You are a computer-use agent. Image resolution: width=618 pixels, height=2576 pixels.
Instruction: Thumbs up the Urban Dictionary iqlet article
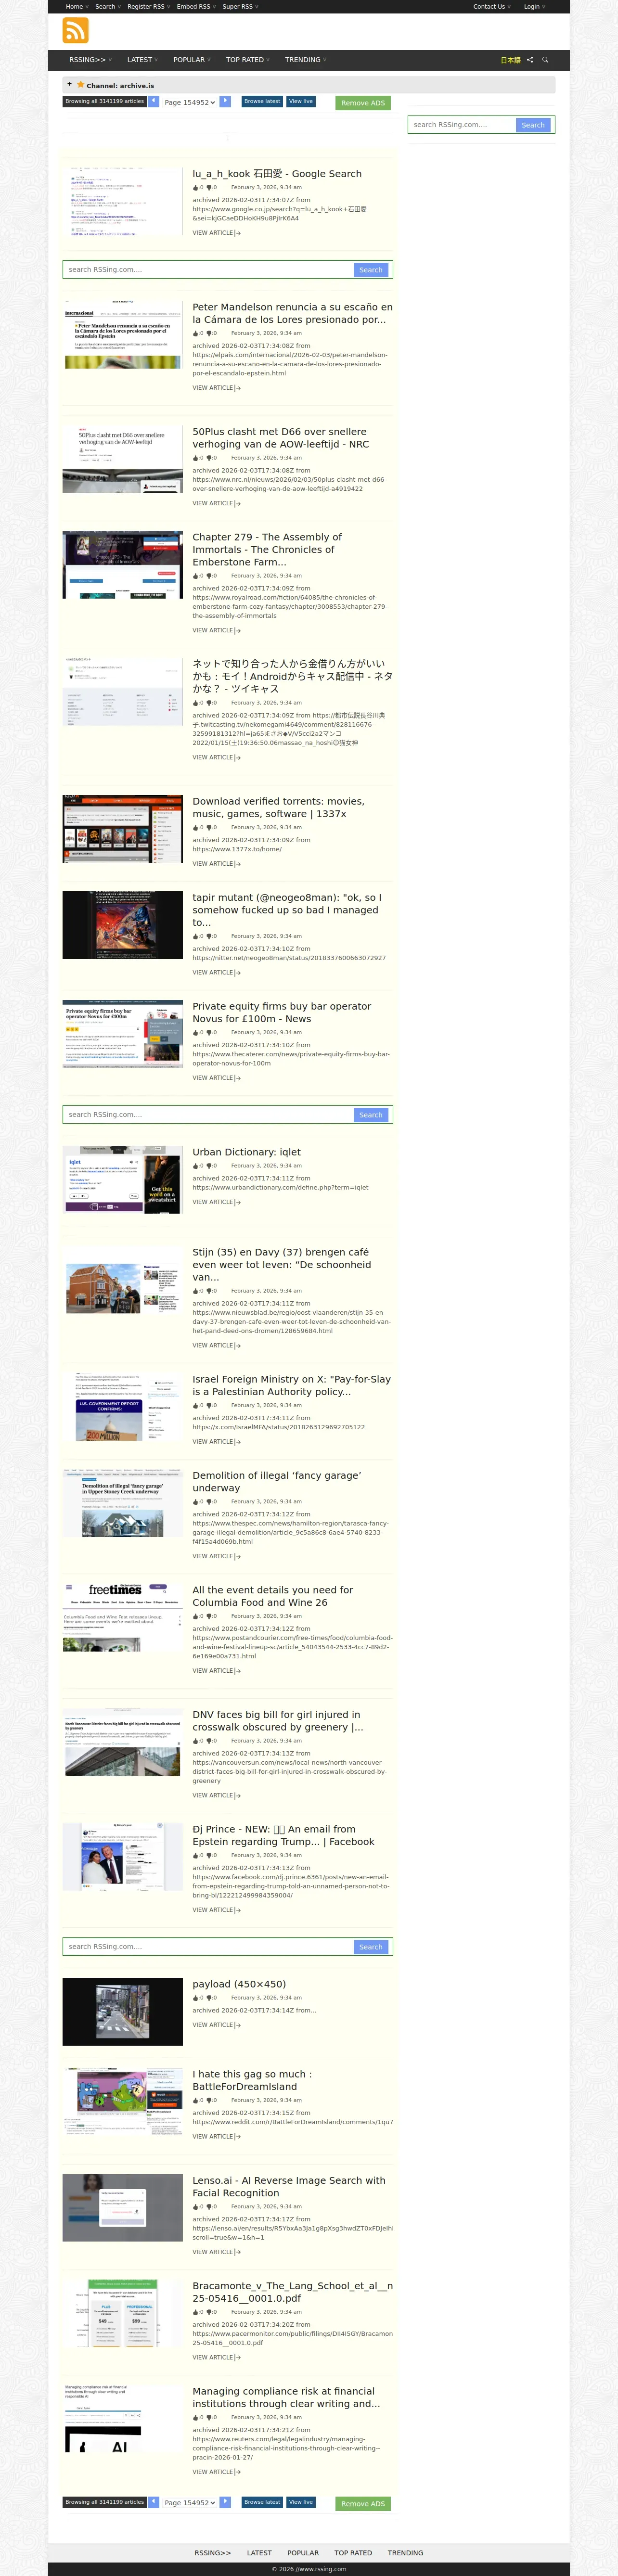196,1165
